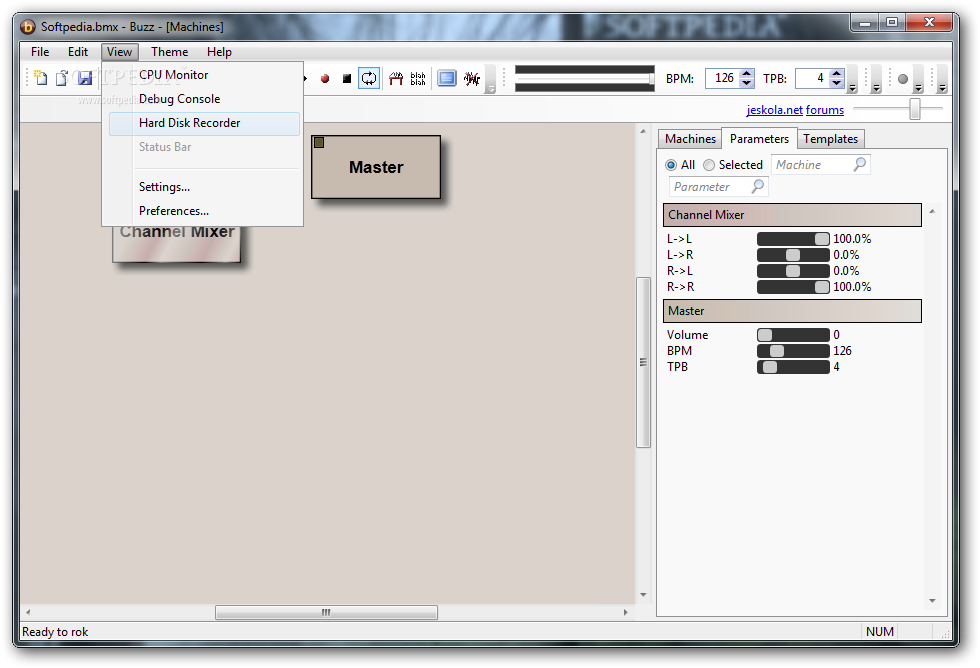980x668 pixels.
Task: Open the Help menu
Action: [219, 52]
